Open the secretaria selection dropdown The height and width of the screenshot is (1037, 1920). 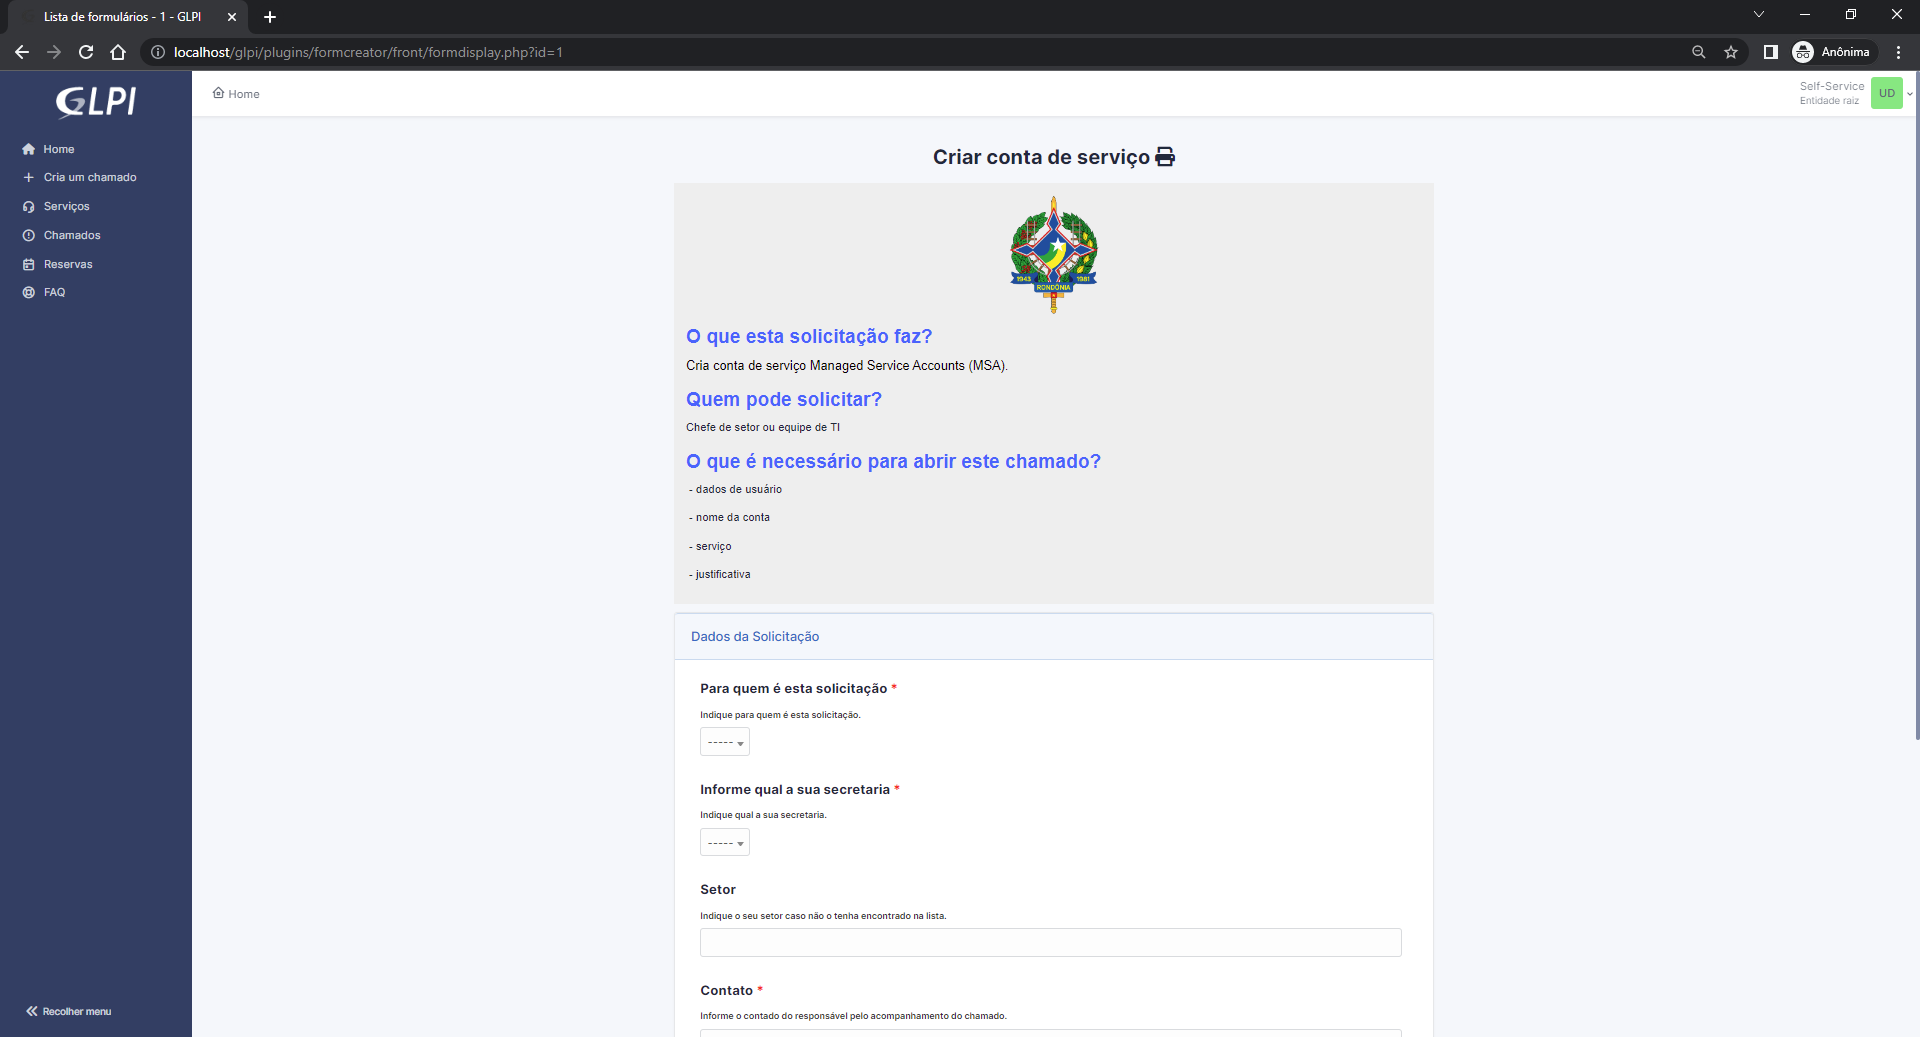[724, 842]
